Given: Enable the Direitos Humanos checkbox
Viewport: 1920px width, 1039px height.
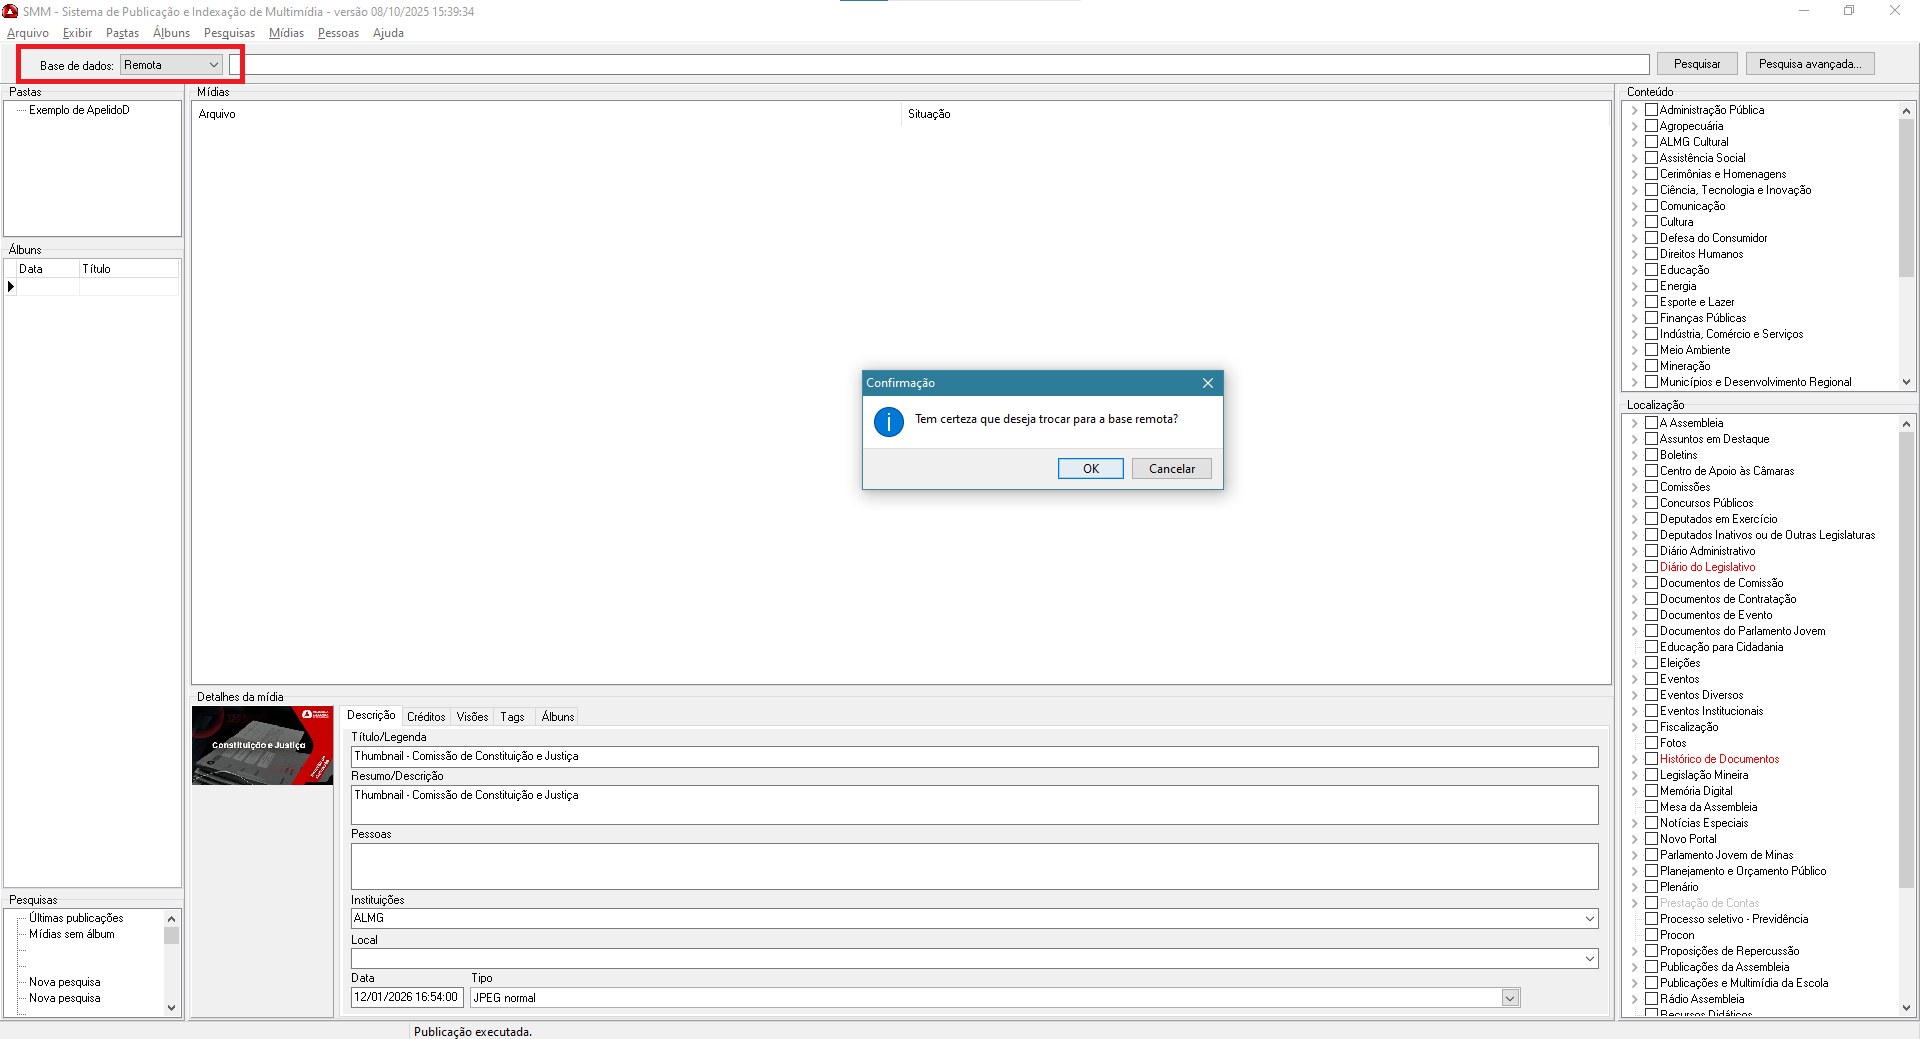Looking at the screenshot, I should (x=1651, y=254).
